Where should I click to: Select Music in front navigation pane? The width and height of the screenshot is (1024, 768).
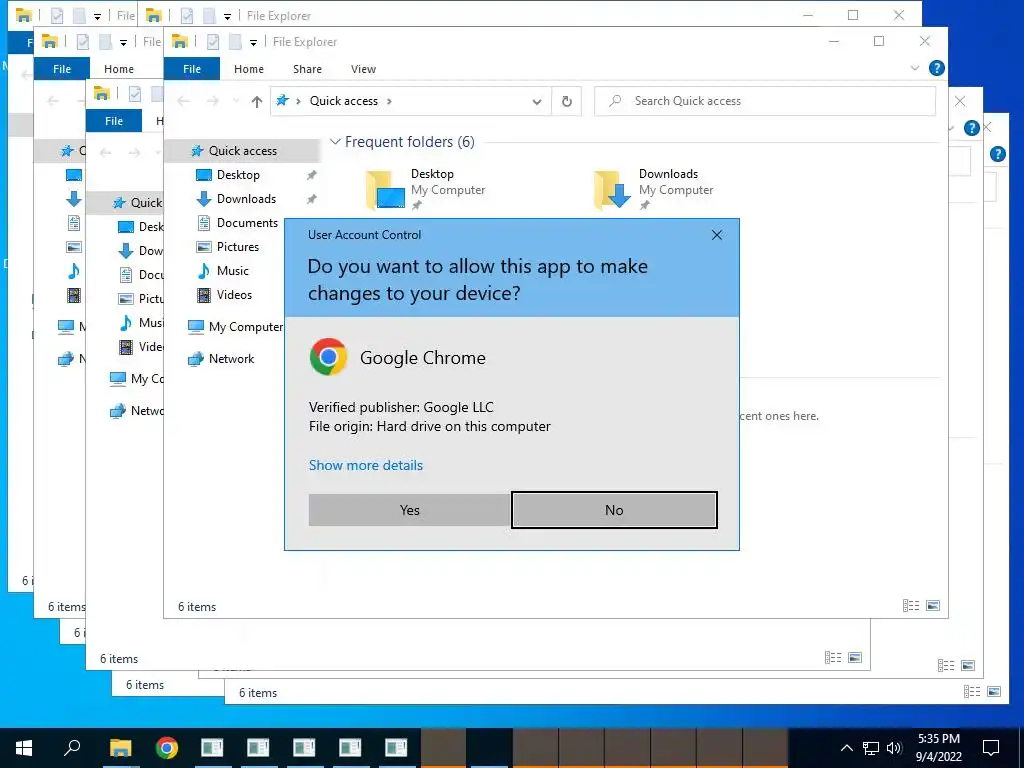tap(232, 270)
